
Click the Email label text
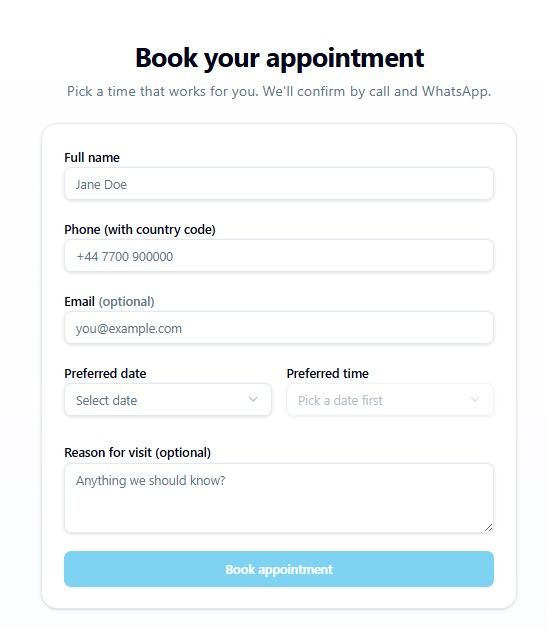pos(80,301)
